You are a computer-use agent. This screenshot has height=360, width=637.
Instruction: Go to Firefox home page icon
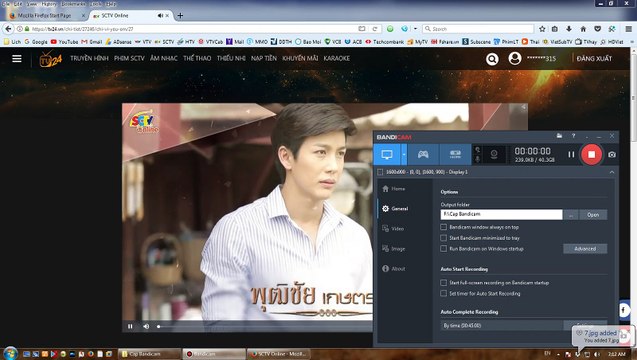(583, 29)
